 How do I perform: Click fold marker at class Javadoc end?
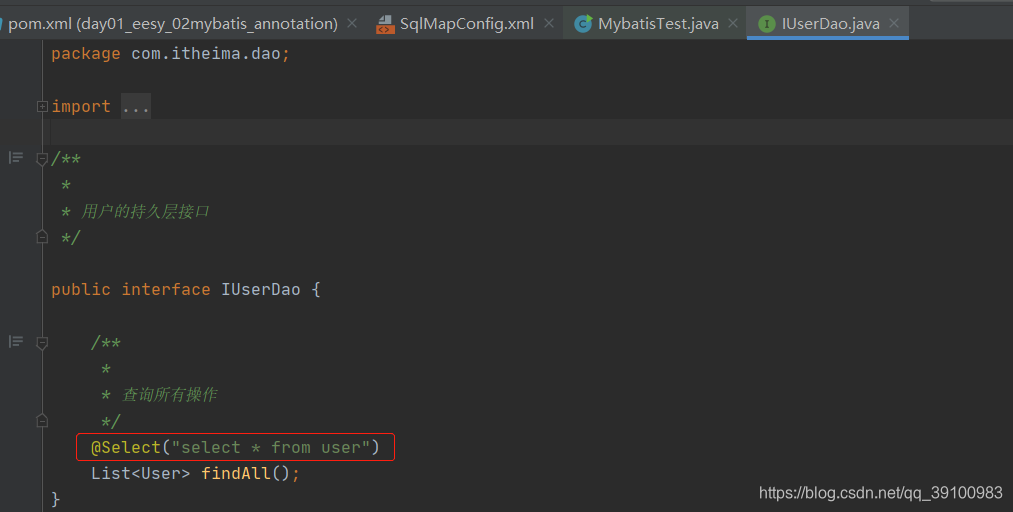(42, 236)
